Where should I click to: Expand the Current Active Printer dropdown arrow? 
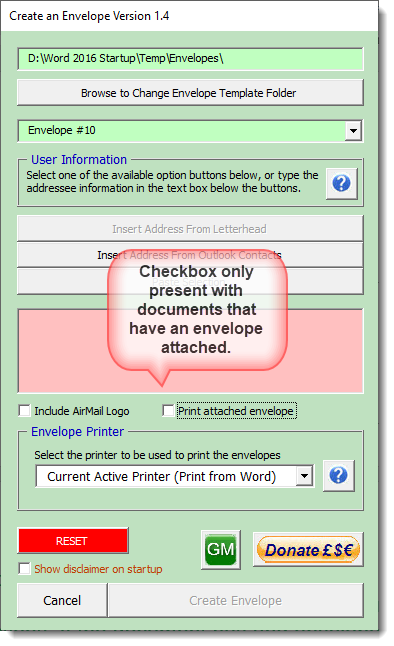(x=304, y=476)
